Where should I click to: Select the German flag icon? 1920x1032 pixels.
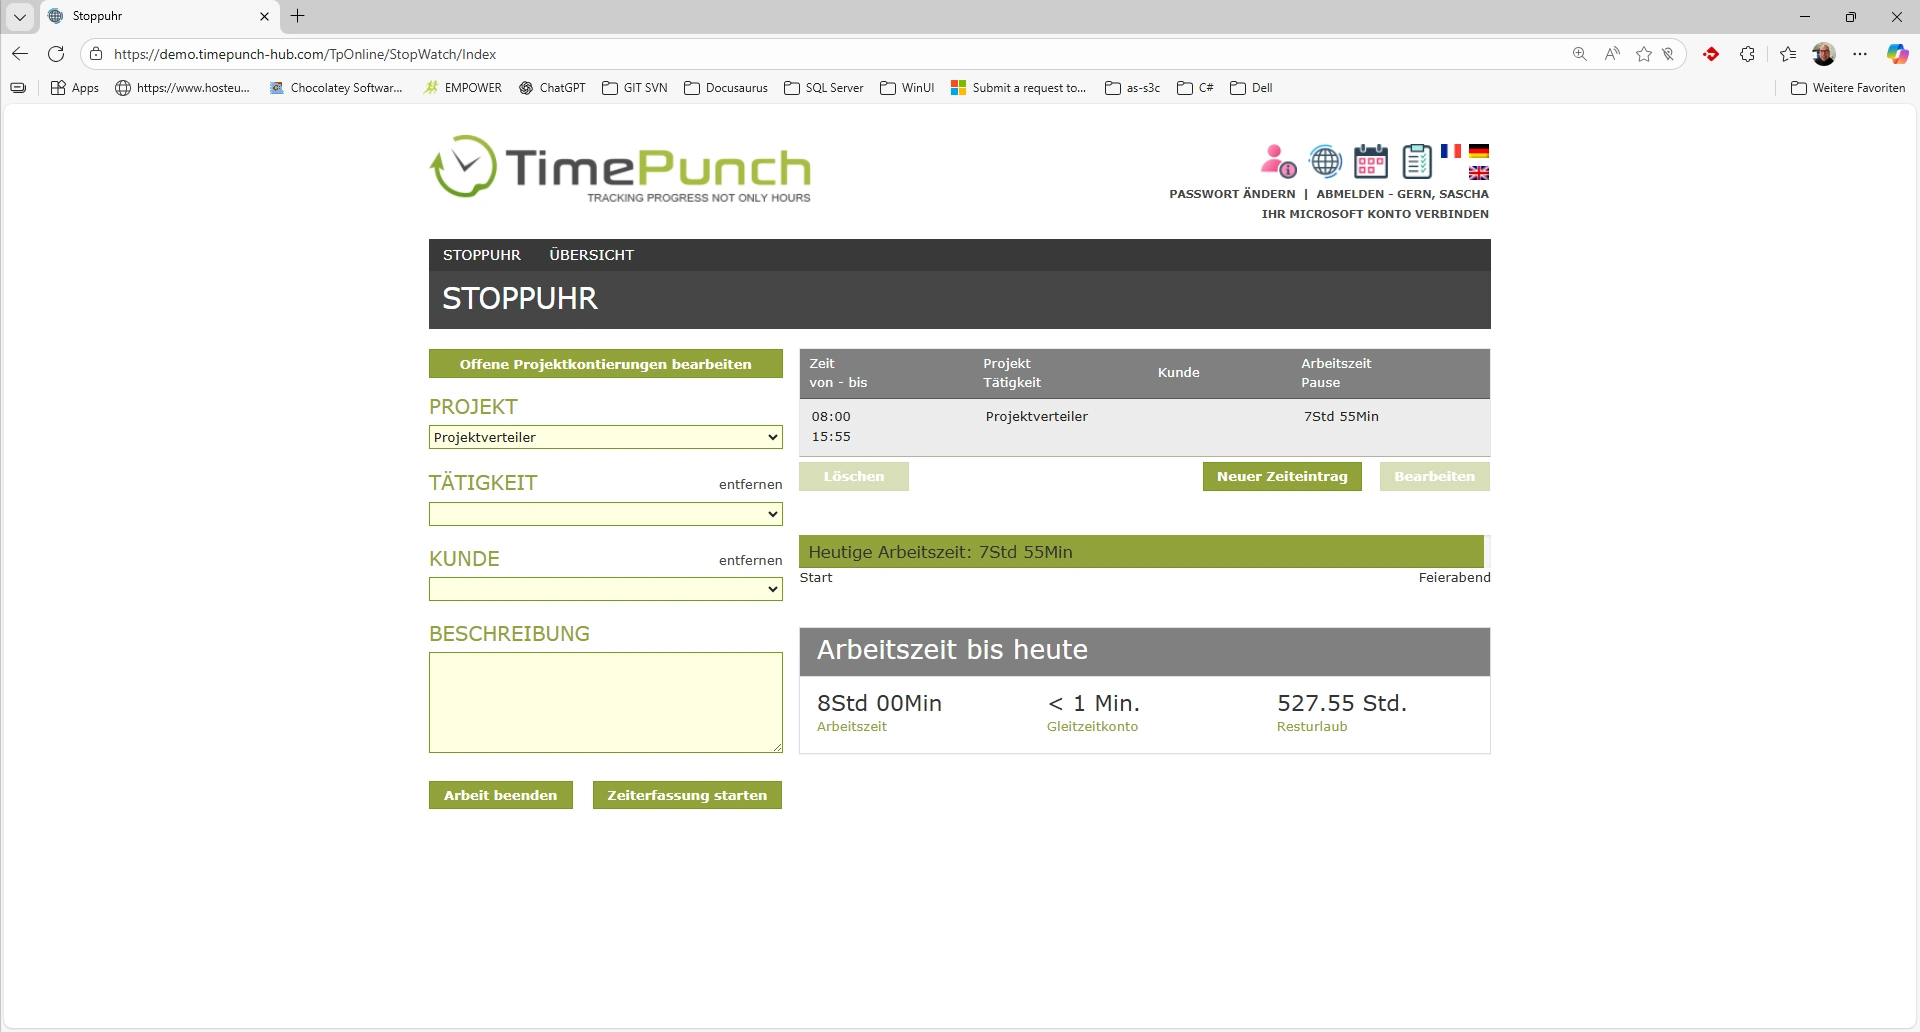[x=1479, y=151]
